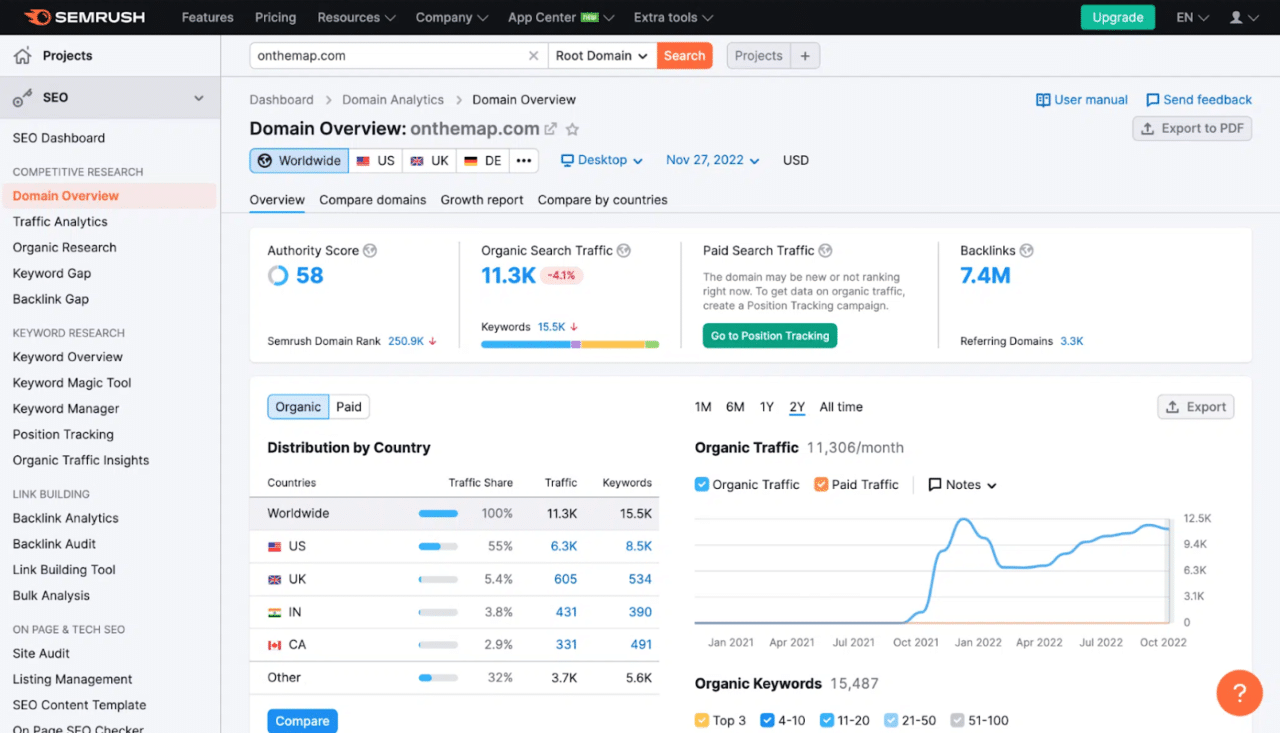
Task: Click the Backlinks info icon
Action: pos(1026,251)
